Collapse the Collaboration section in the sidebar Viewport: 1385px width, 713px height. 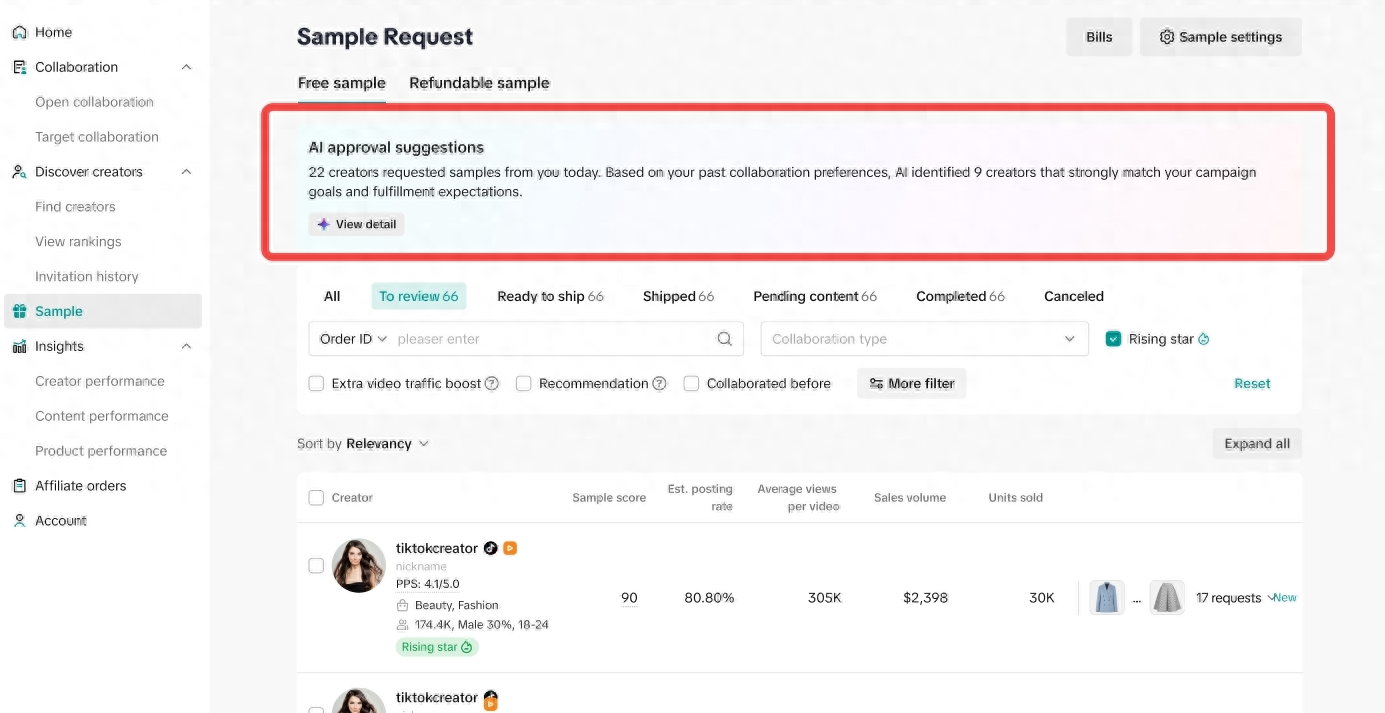tap(186, 67)
